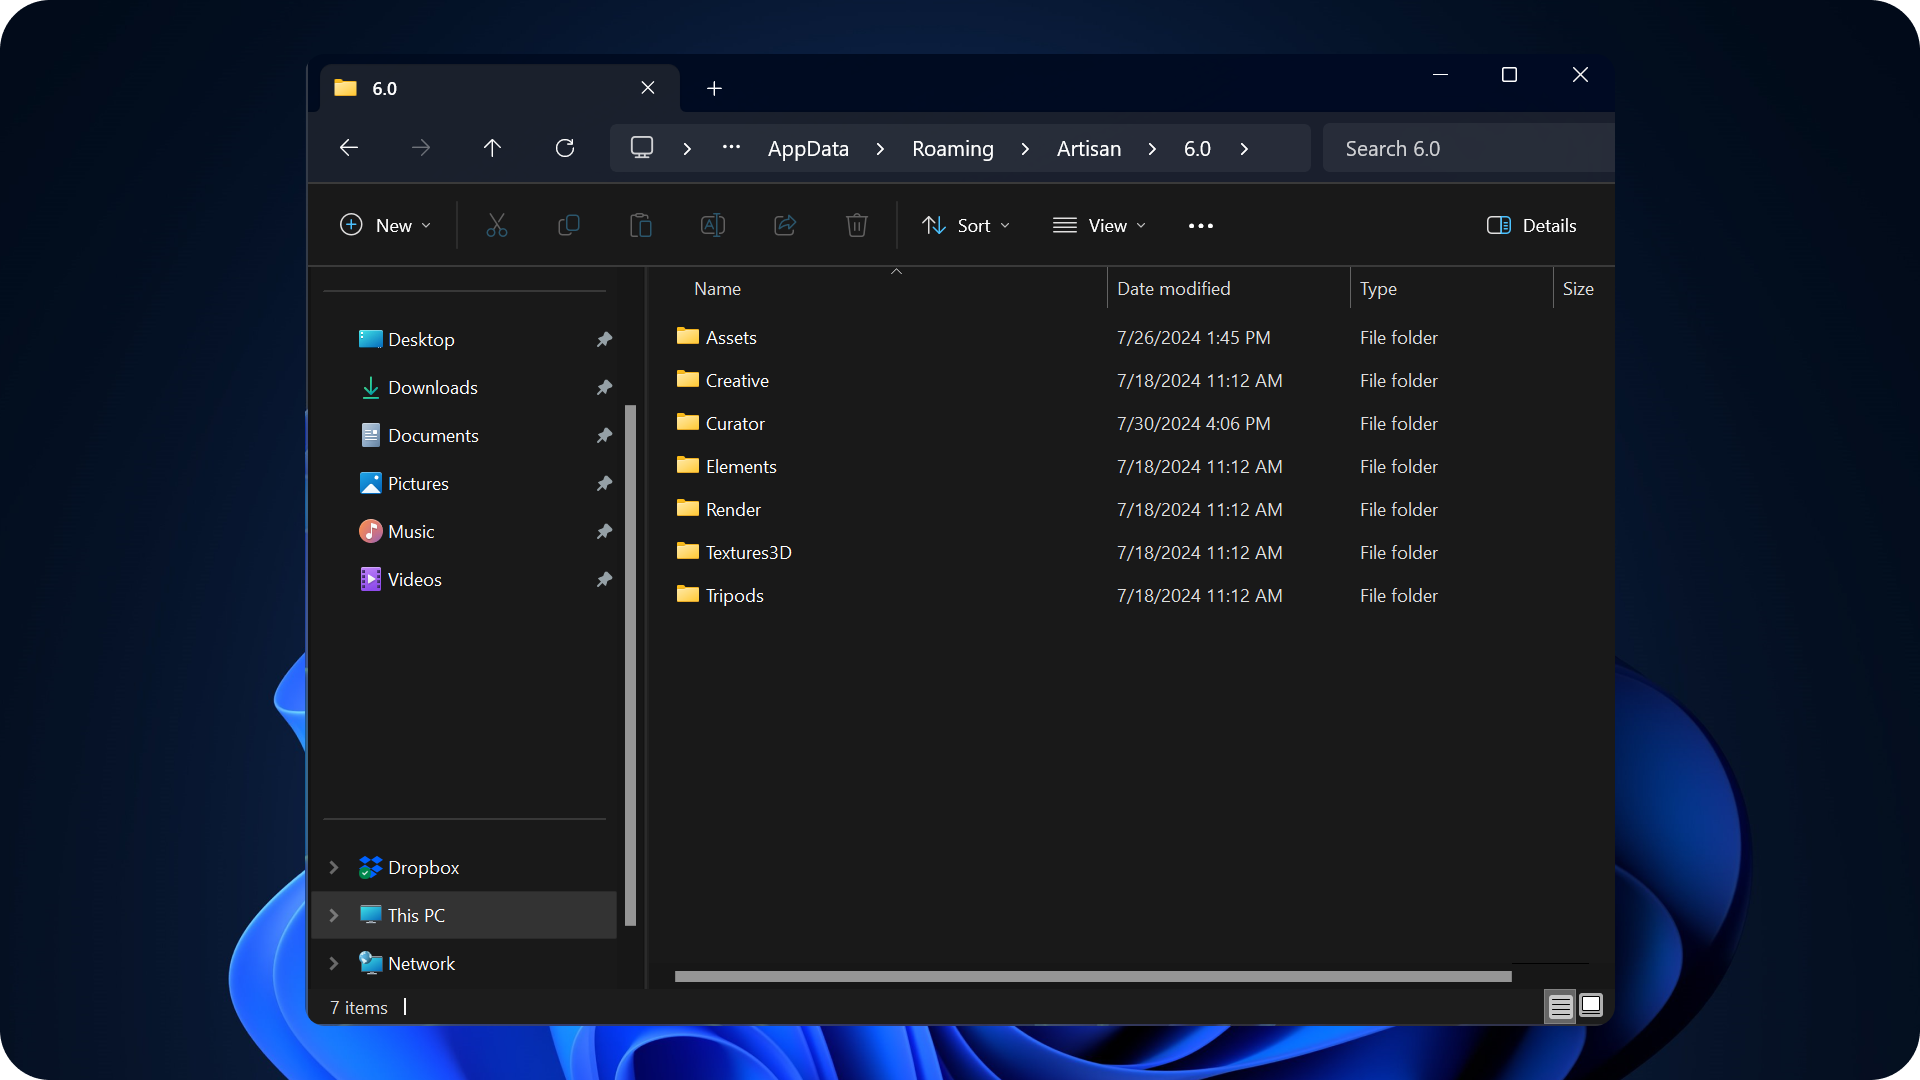The height and width of the screenshot is (1080, 1920).
Task: Expand the This PC tree node
Action: coord(334,915)
